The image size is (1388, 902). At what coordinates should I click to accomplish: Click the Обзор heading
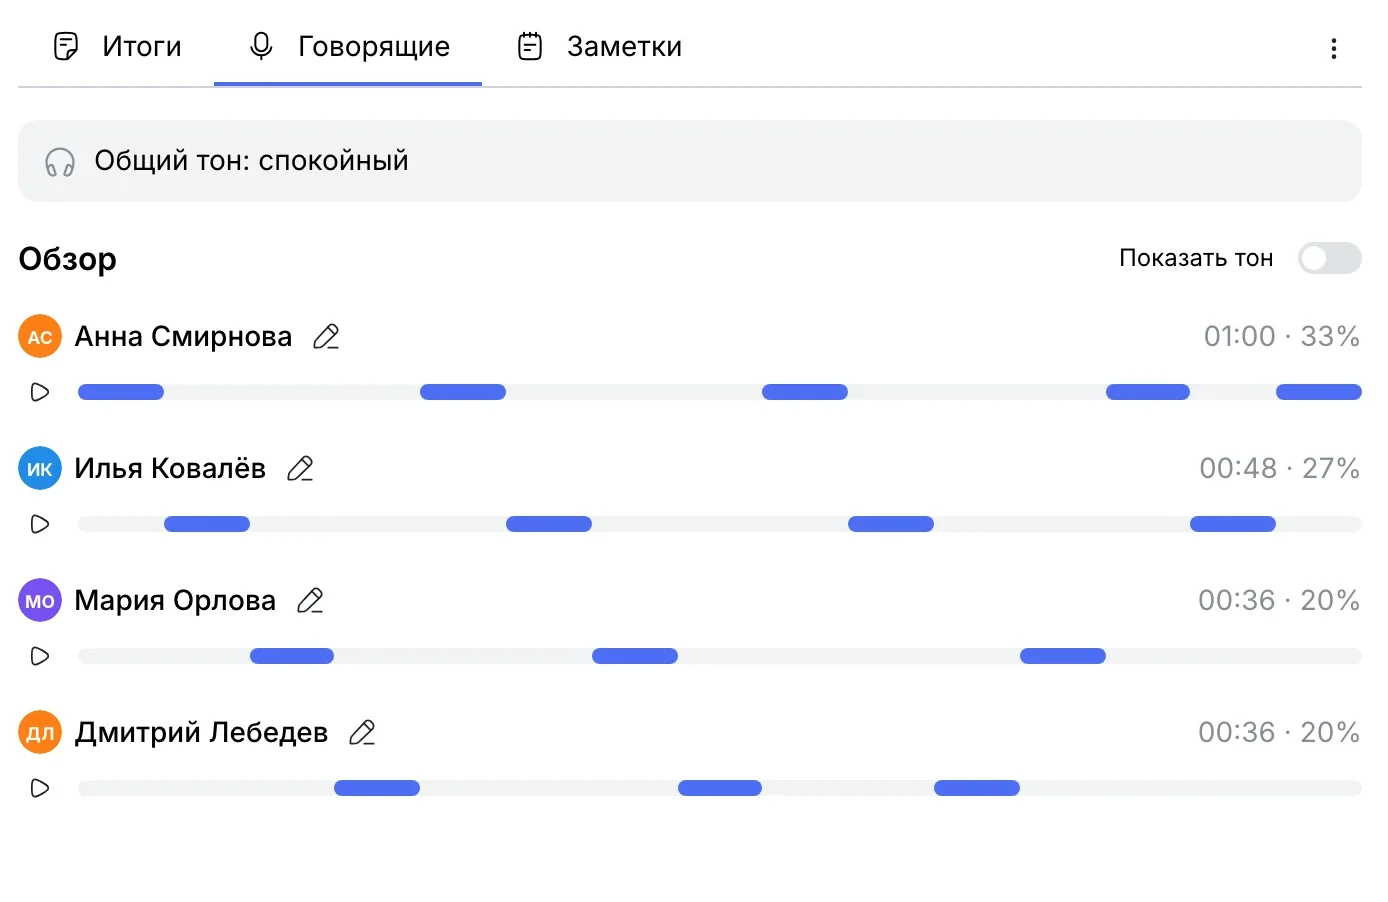tap(68, 259)
